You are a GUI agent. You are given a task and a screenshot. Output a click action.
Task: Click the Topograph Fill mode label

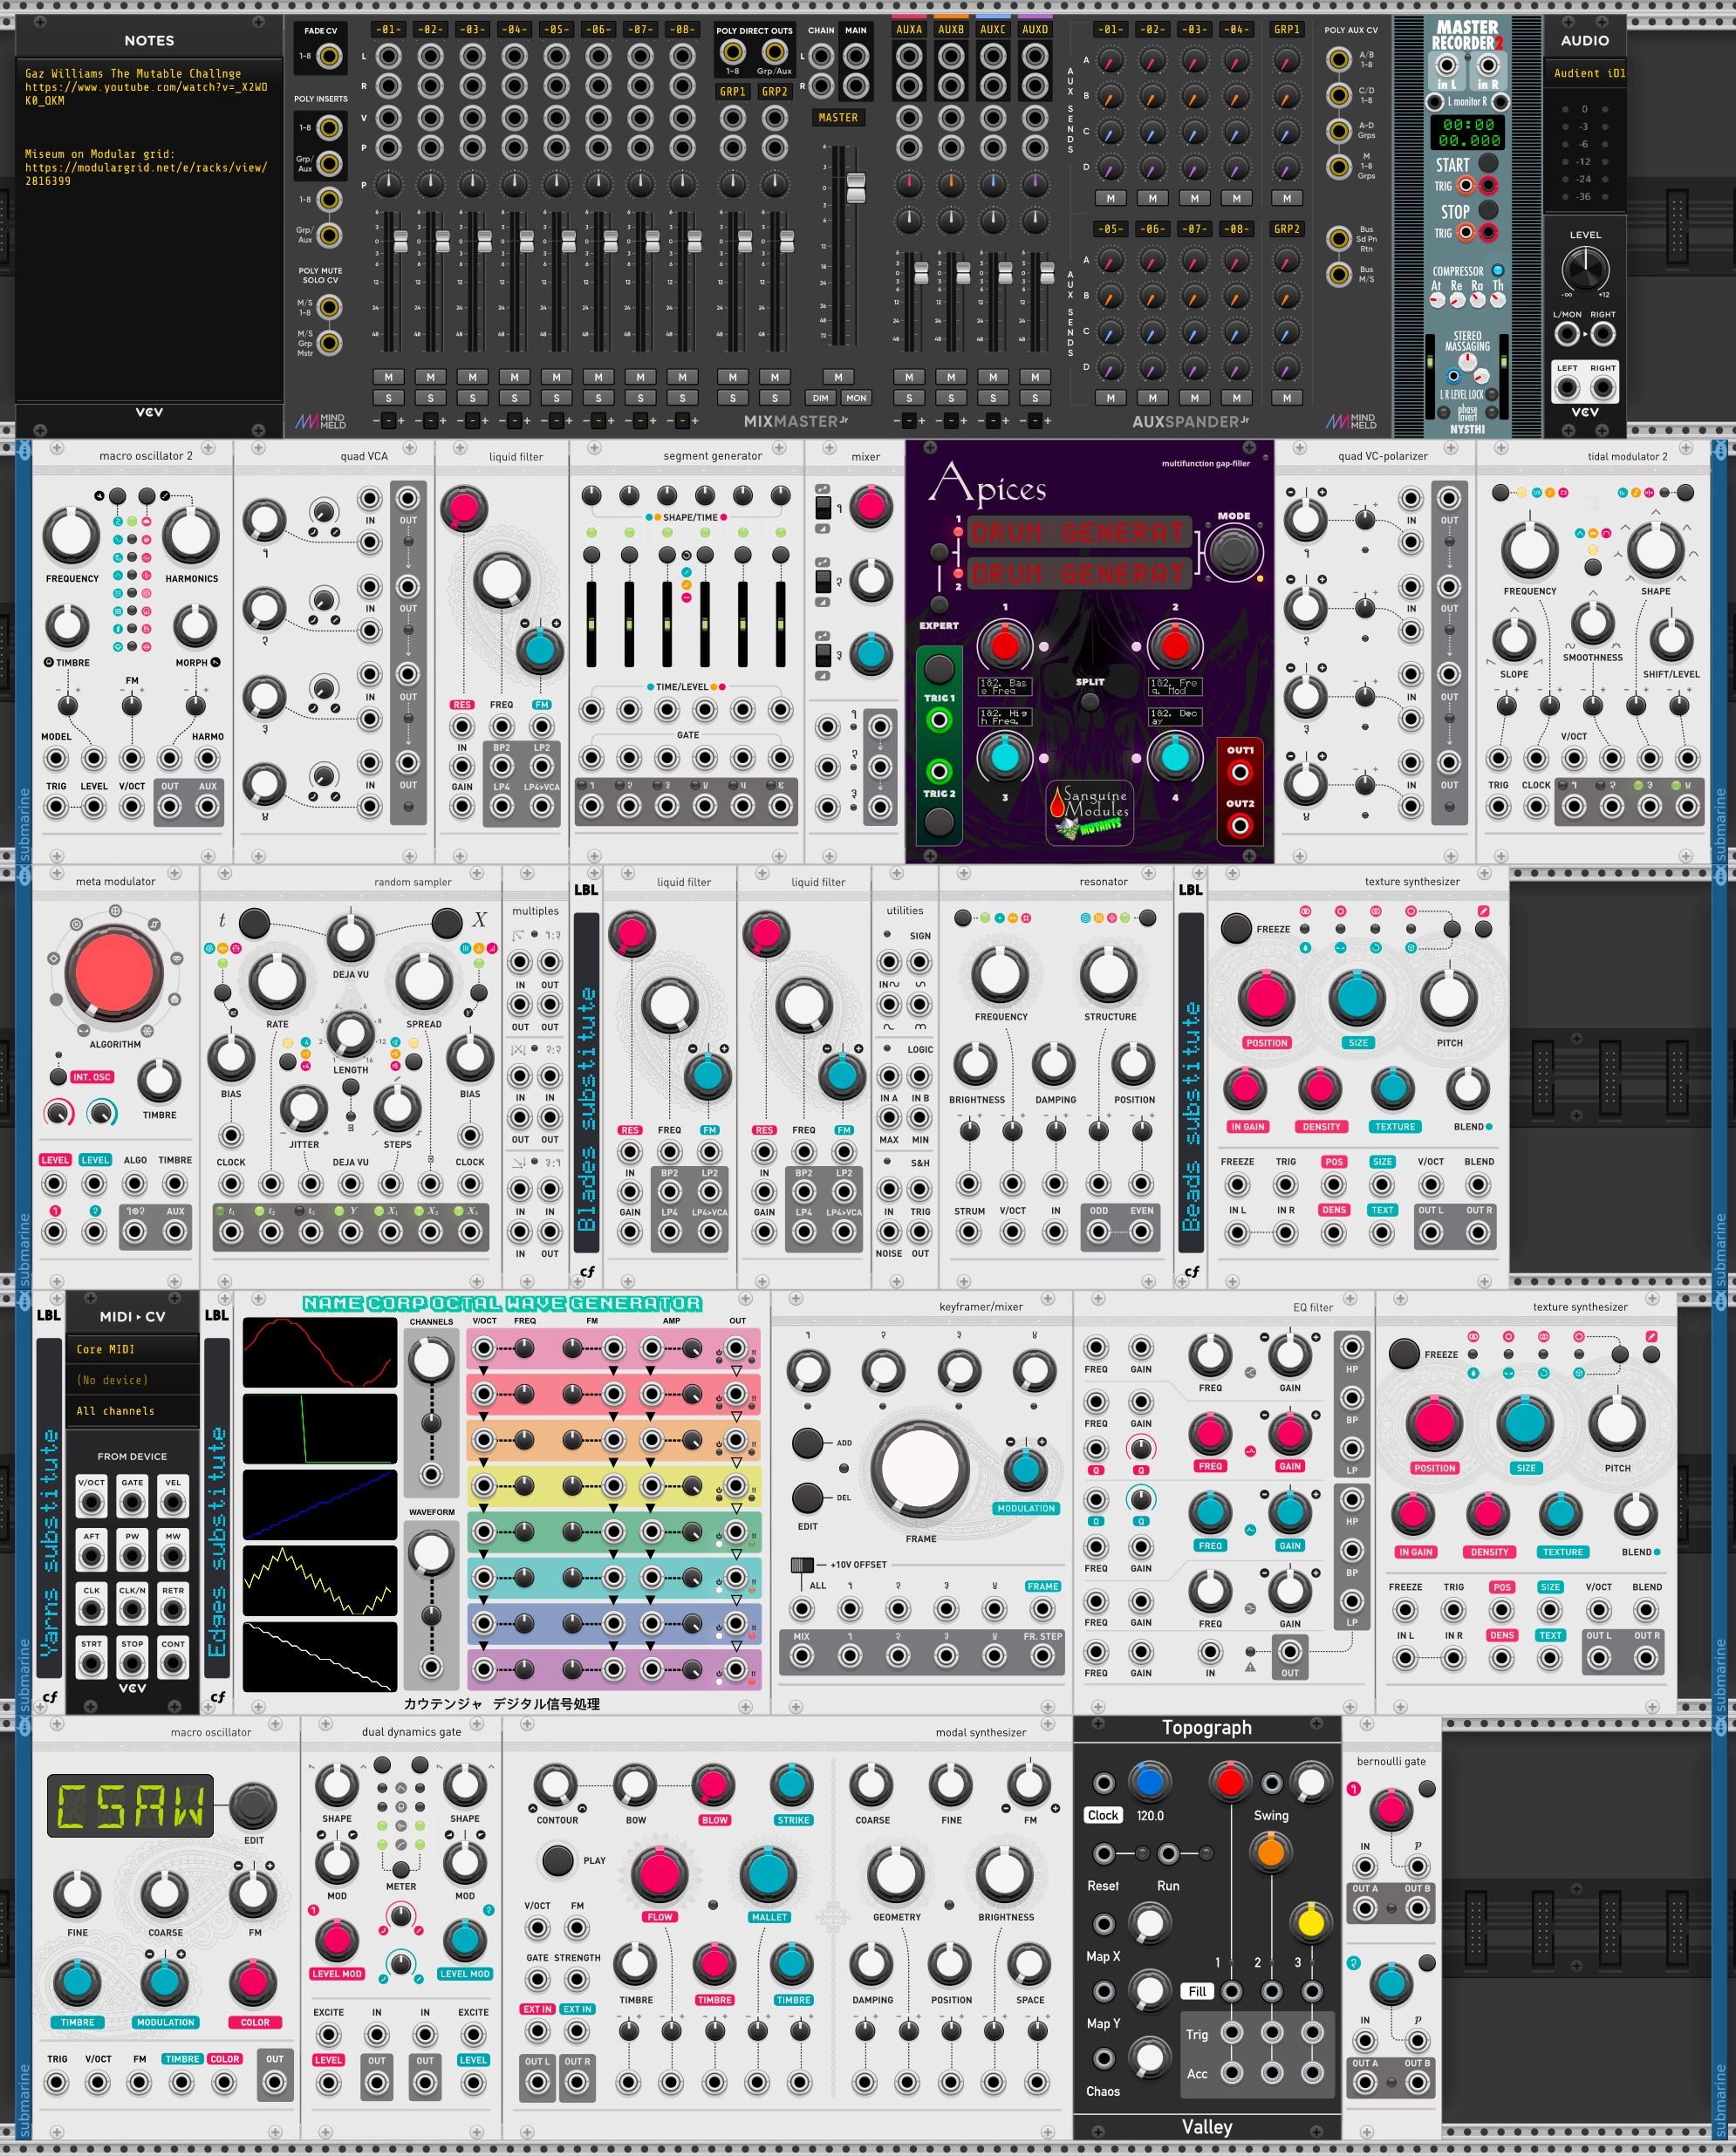click(1197, 1991)
